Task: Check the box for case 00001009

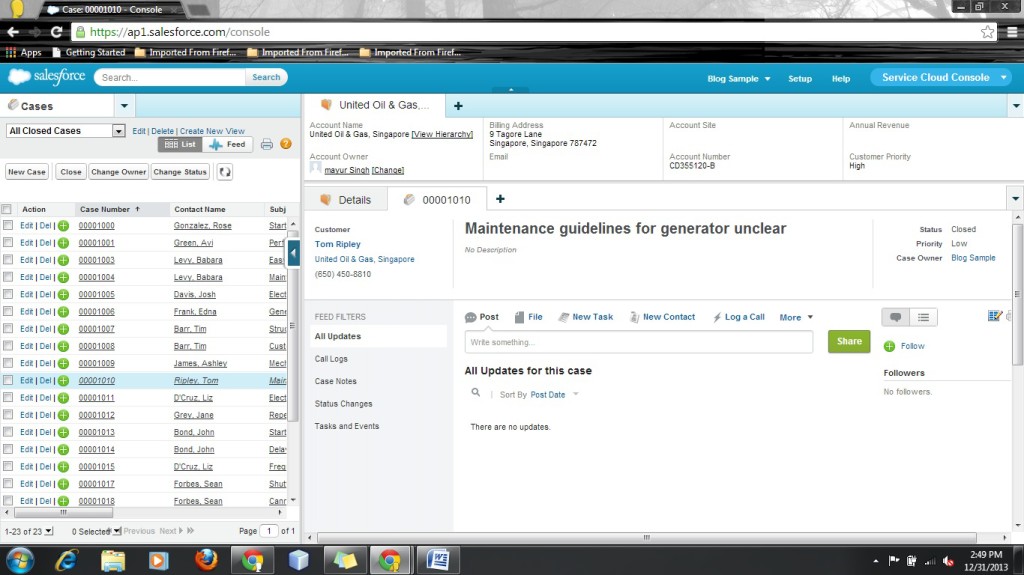Action: [x=8, y=363]
